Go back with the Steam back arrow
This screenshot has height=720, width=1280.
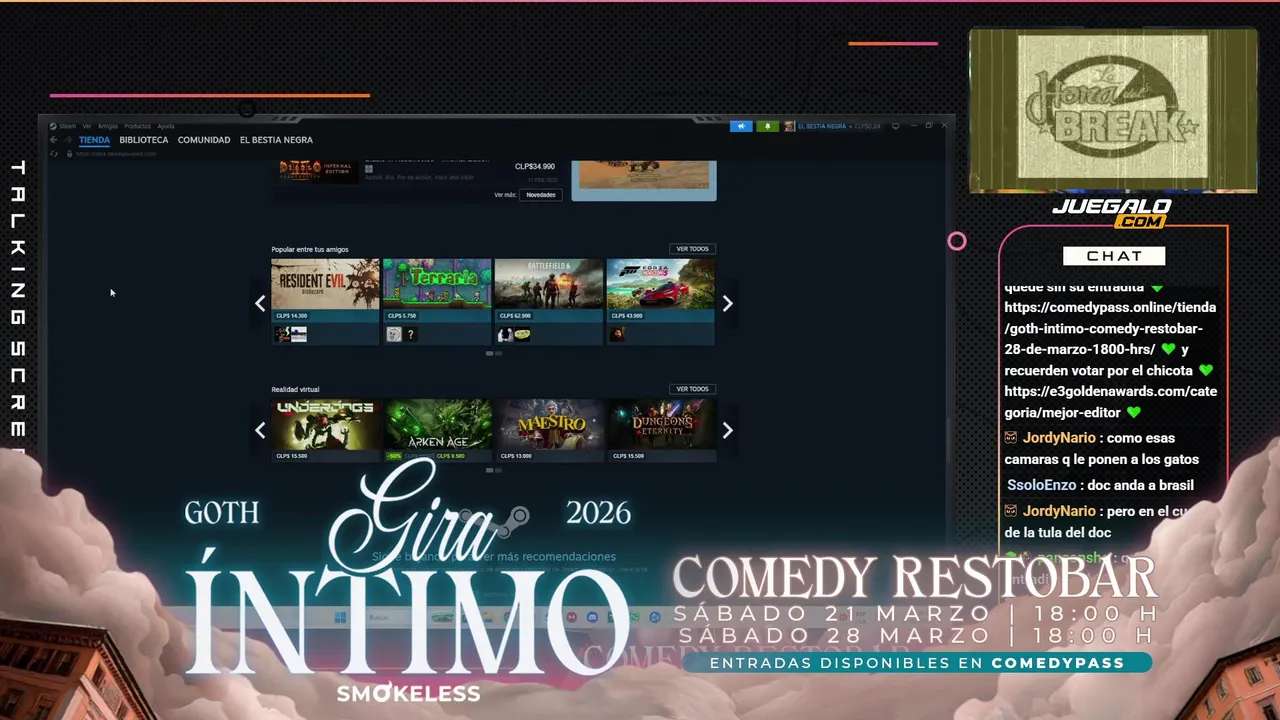pyautogui.click(x=54, y=140)
